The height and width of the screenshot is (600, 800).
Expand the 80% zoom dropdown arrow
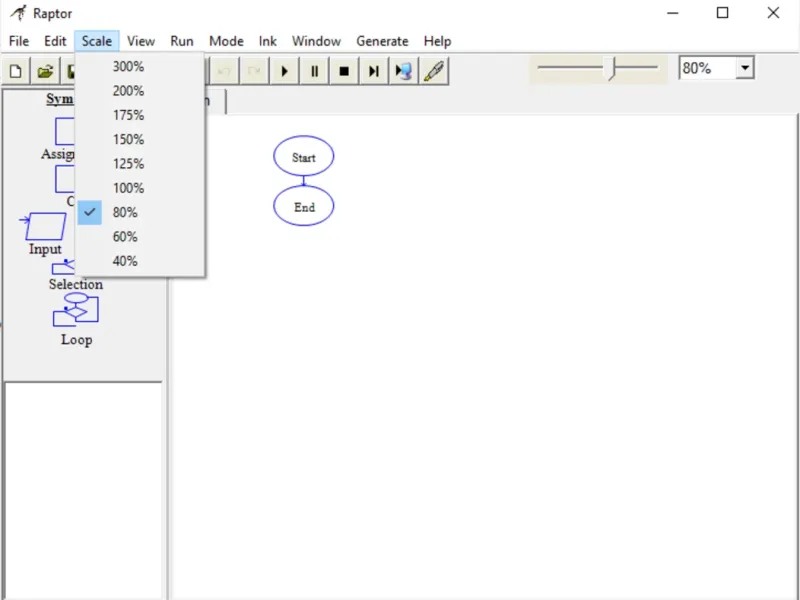pos(745,68)
